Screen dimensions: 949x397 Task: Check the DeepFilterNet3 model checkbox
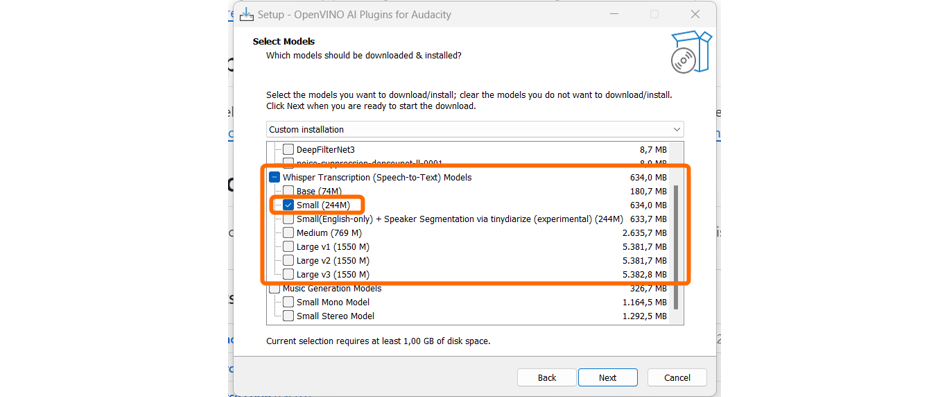288,149
